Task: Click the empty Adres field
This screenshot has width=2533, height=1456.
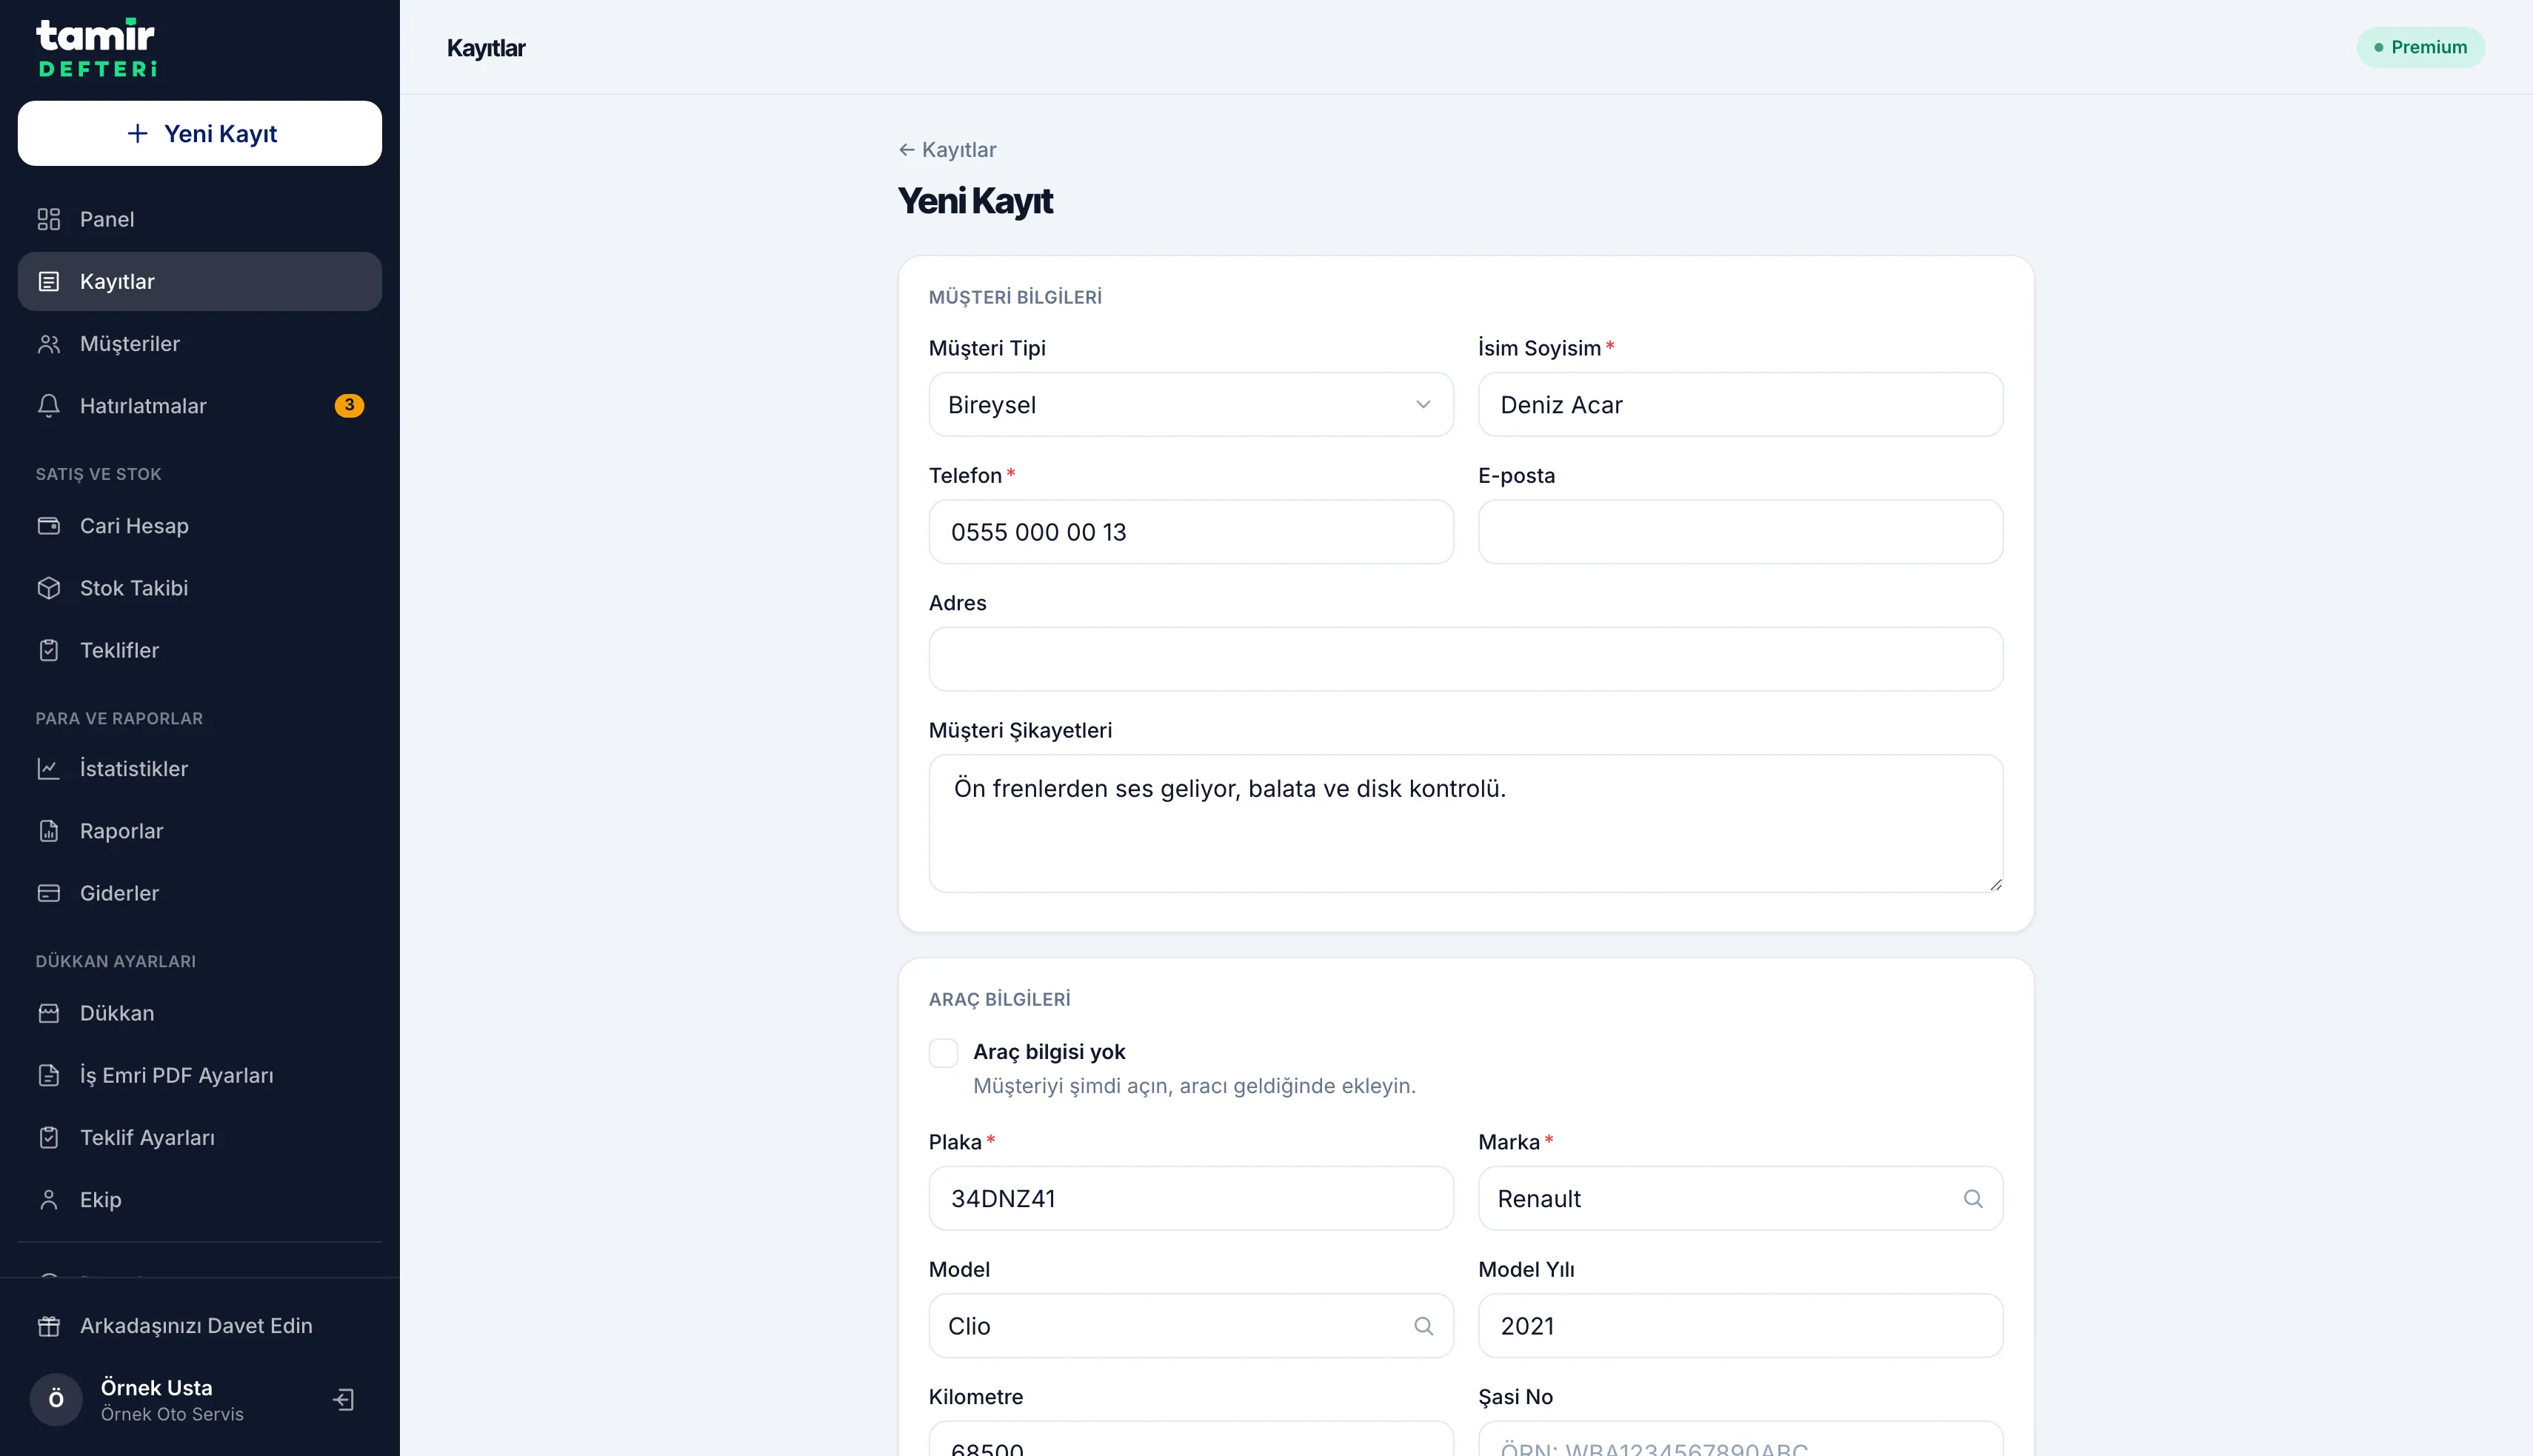Action: 1465,659
